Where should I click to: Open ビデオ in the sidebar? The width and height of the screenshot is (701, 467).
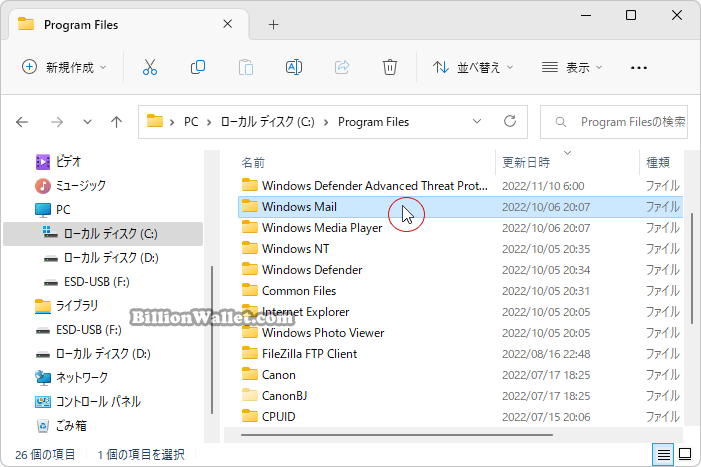click(x=59, y=161)
